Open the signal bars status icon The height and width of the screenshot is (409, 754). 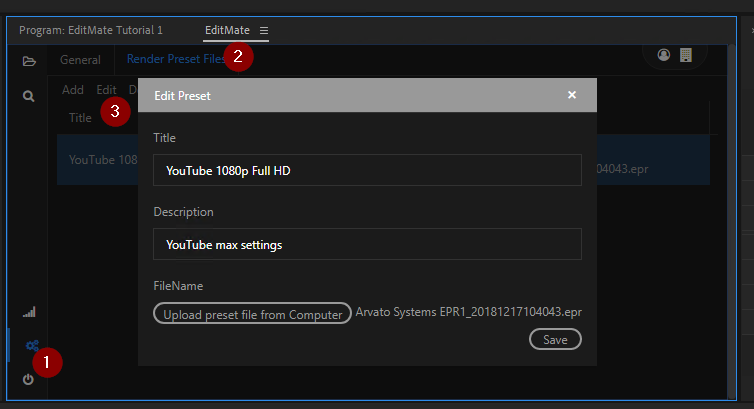click(x=29, y=312)
